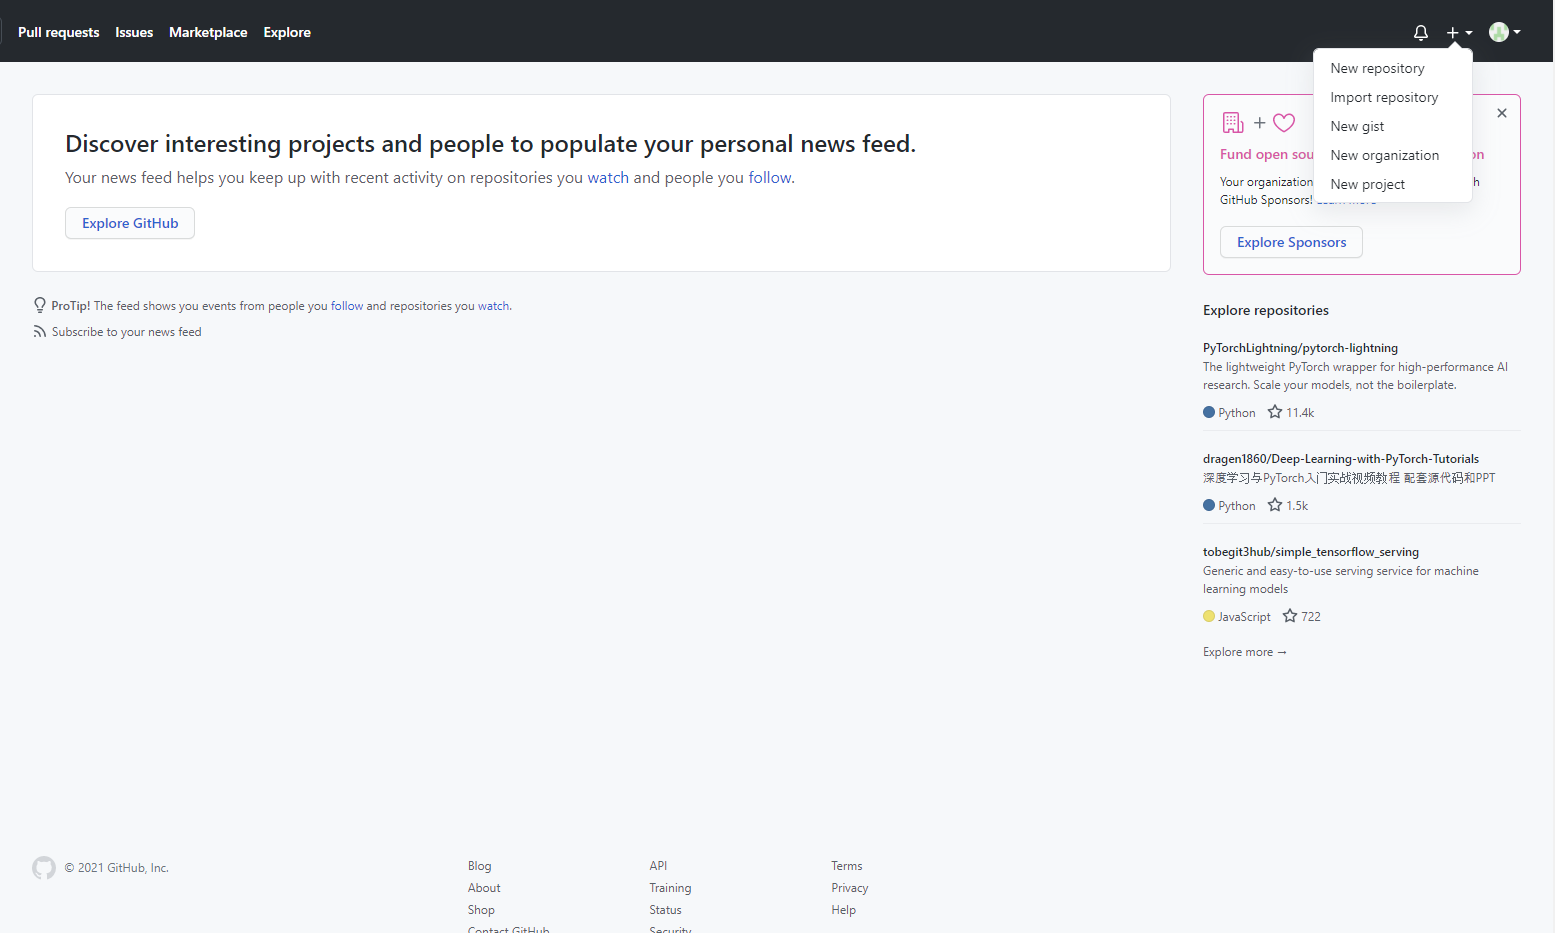Click the 722 star count
1555x933 pixels.
[x=1311, y=617]
